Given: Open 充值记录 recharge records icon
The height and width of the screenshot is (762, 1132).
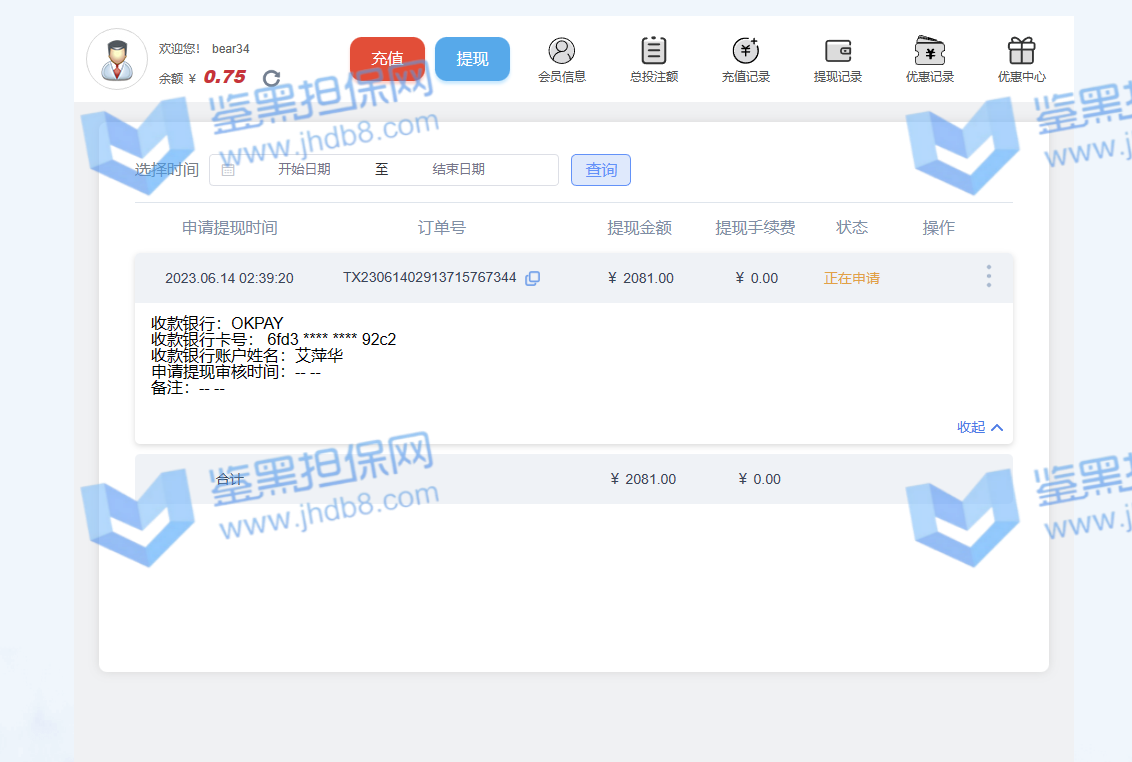Looking at the screenshot, I should pos(746,51).
